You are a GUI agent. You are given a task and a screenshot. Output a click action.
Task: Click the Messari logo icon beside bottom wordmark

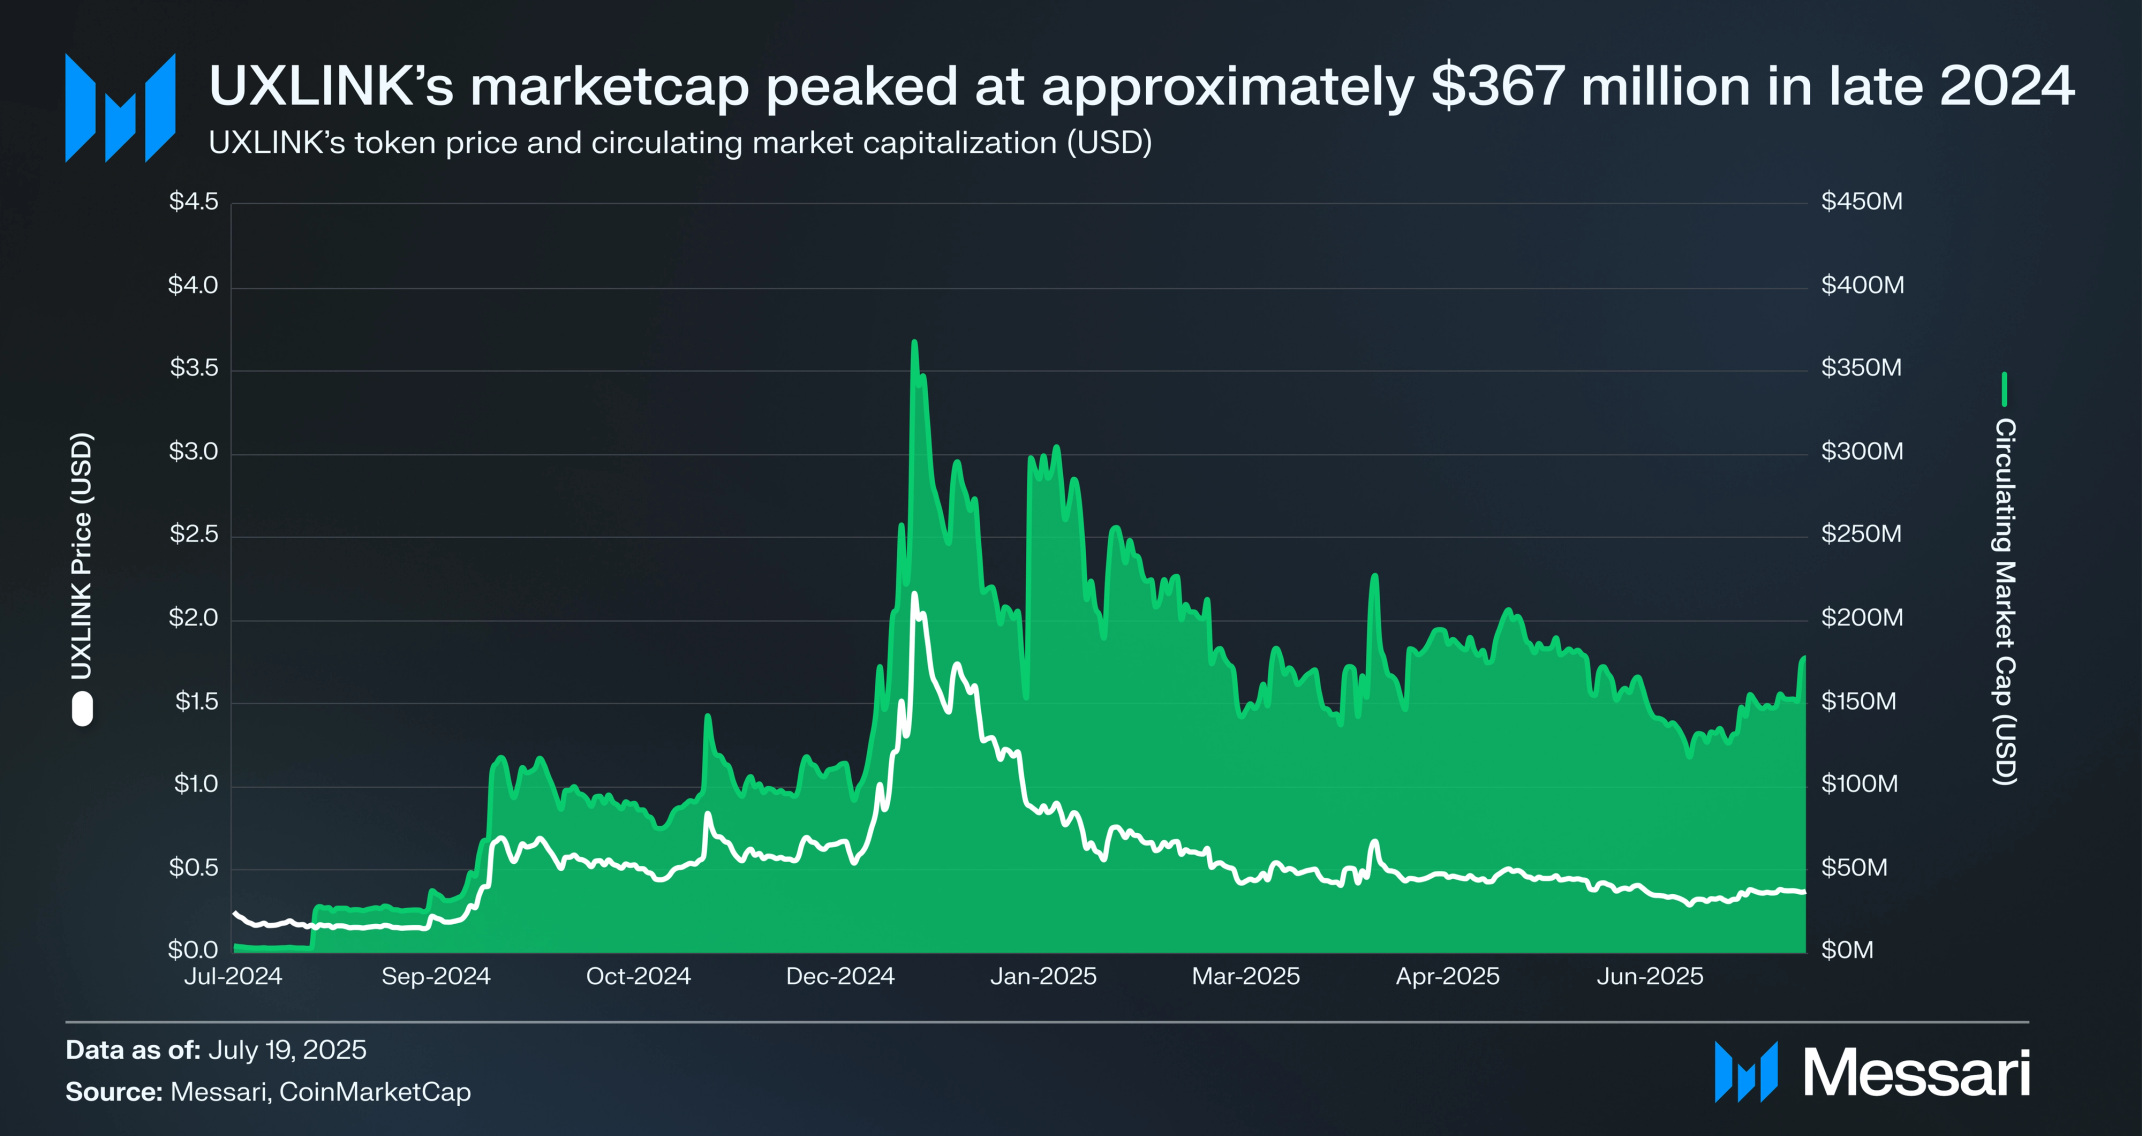coord(1746,1072)
